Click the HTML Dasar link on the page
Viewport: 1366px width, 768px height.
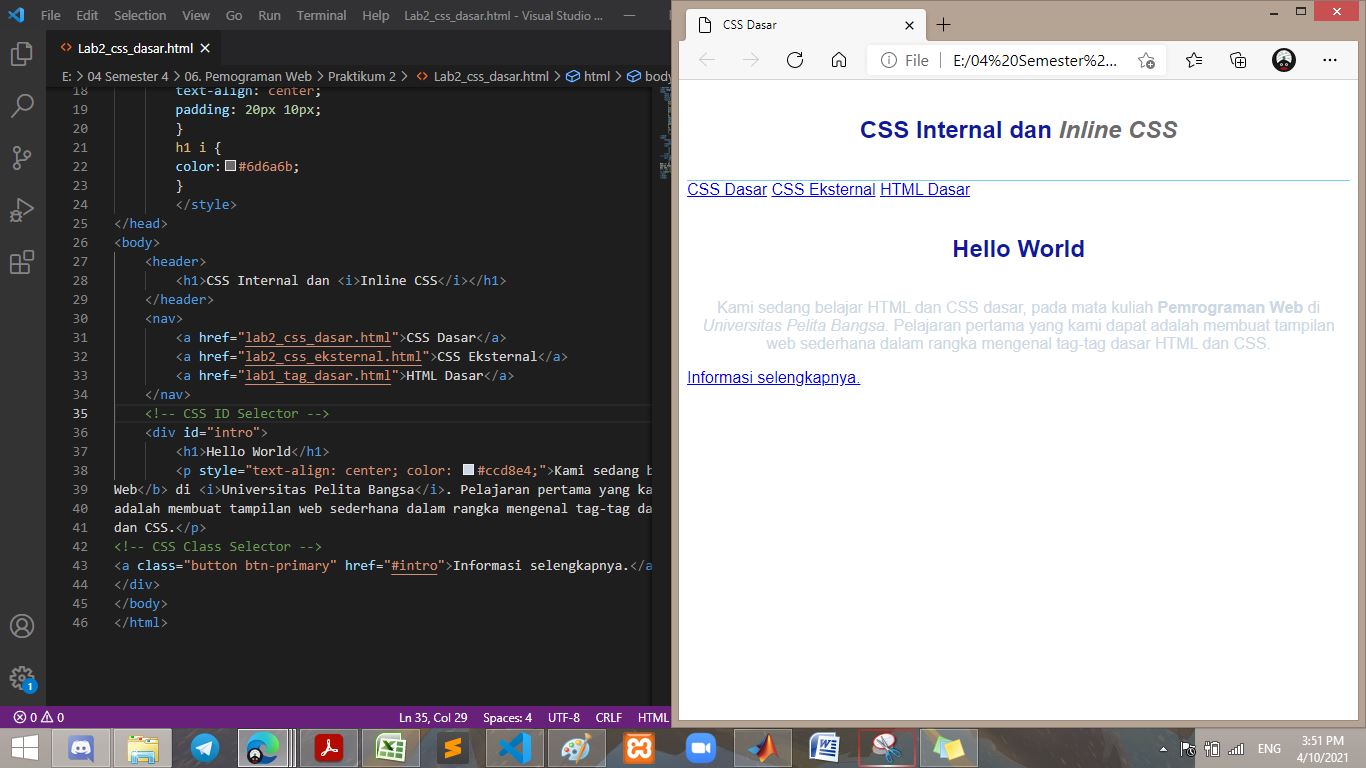coord(925,190)
